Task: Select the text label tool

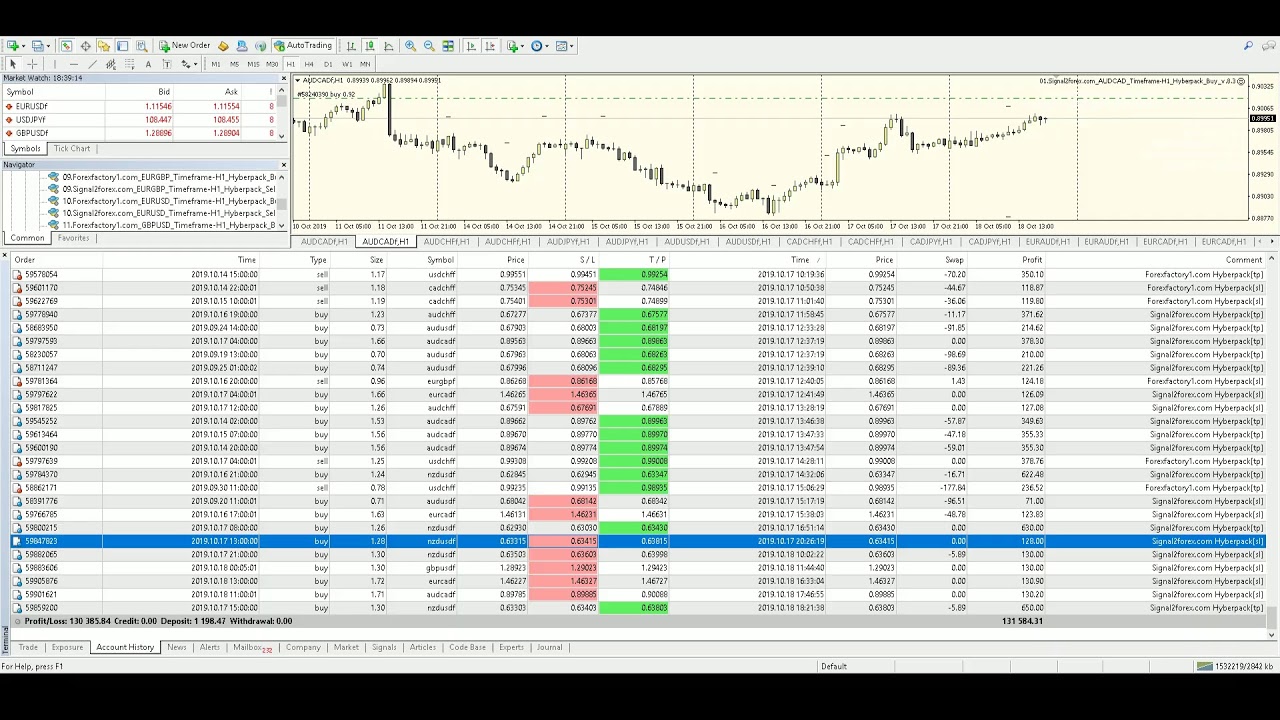Action: [x=167, y=64]
